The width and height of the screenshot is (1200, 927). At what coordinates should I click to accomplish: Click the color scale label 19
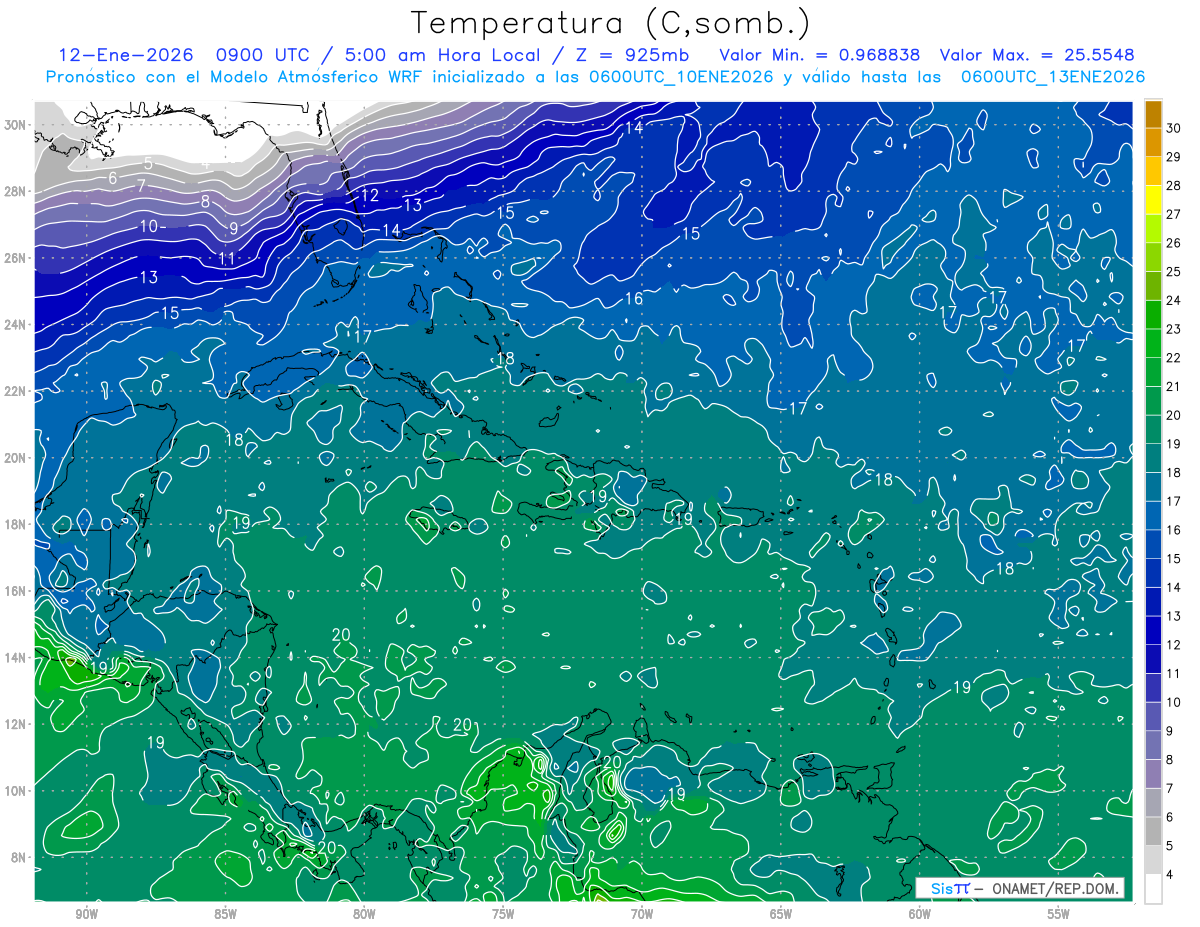[1175, 444]
